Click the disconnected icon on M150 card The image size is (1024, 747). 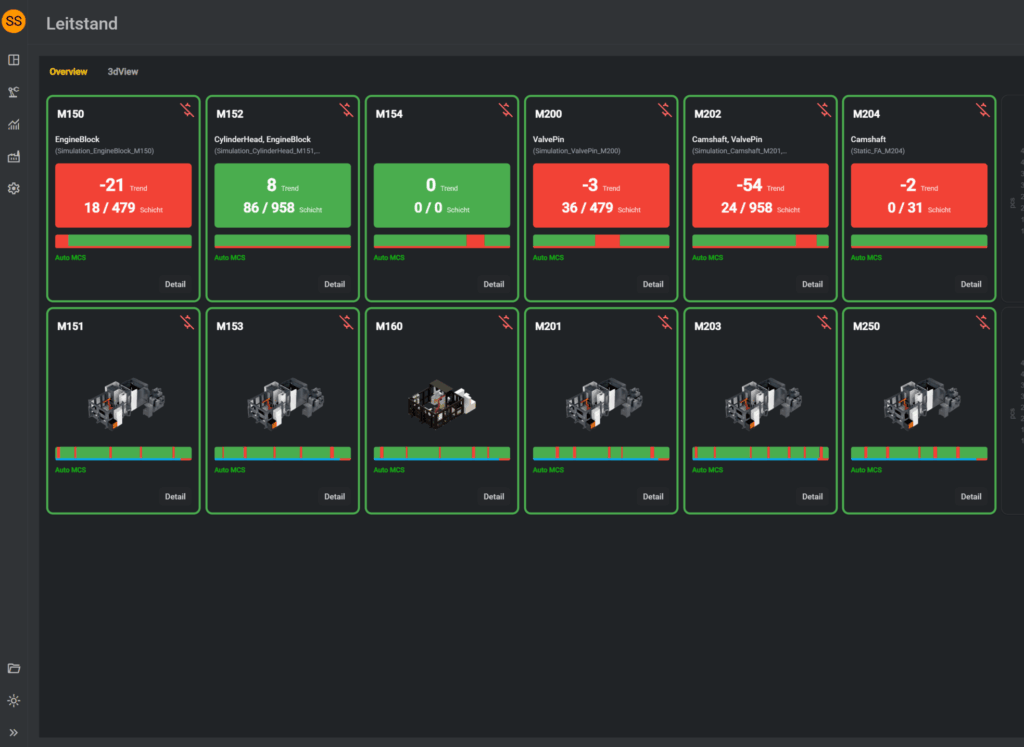coord(187,110)
